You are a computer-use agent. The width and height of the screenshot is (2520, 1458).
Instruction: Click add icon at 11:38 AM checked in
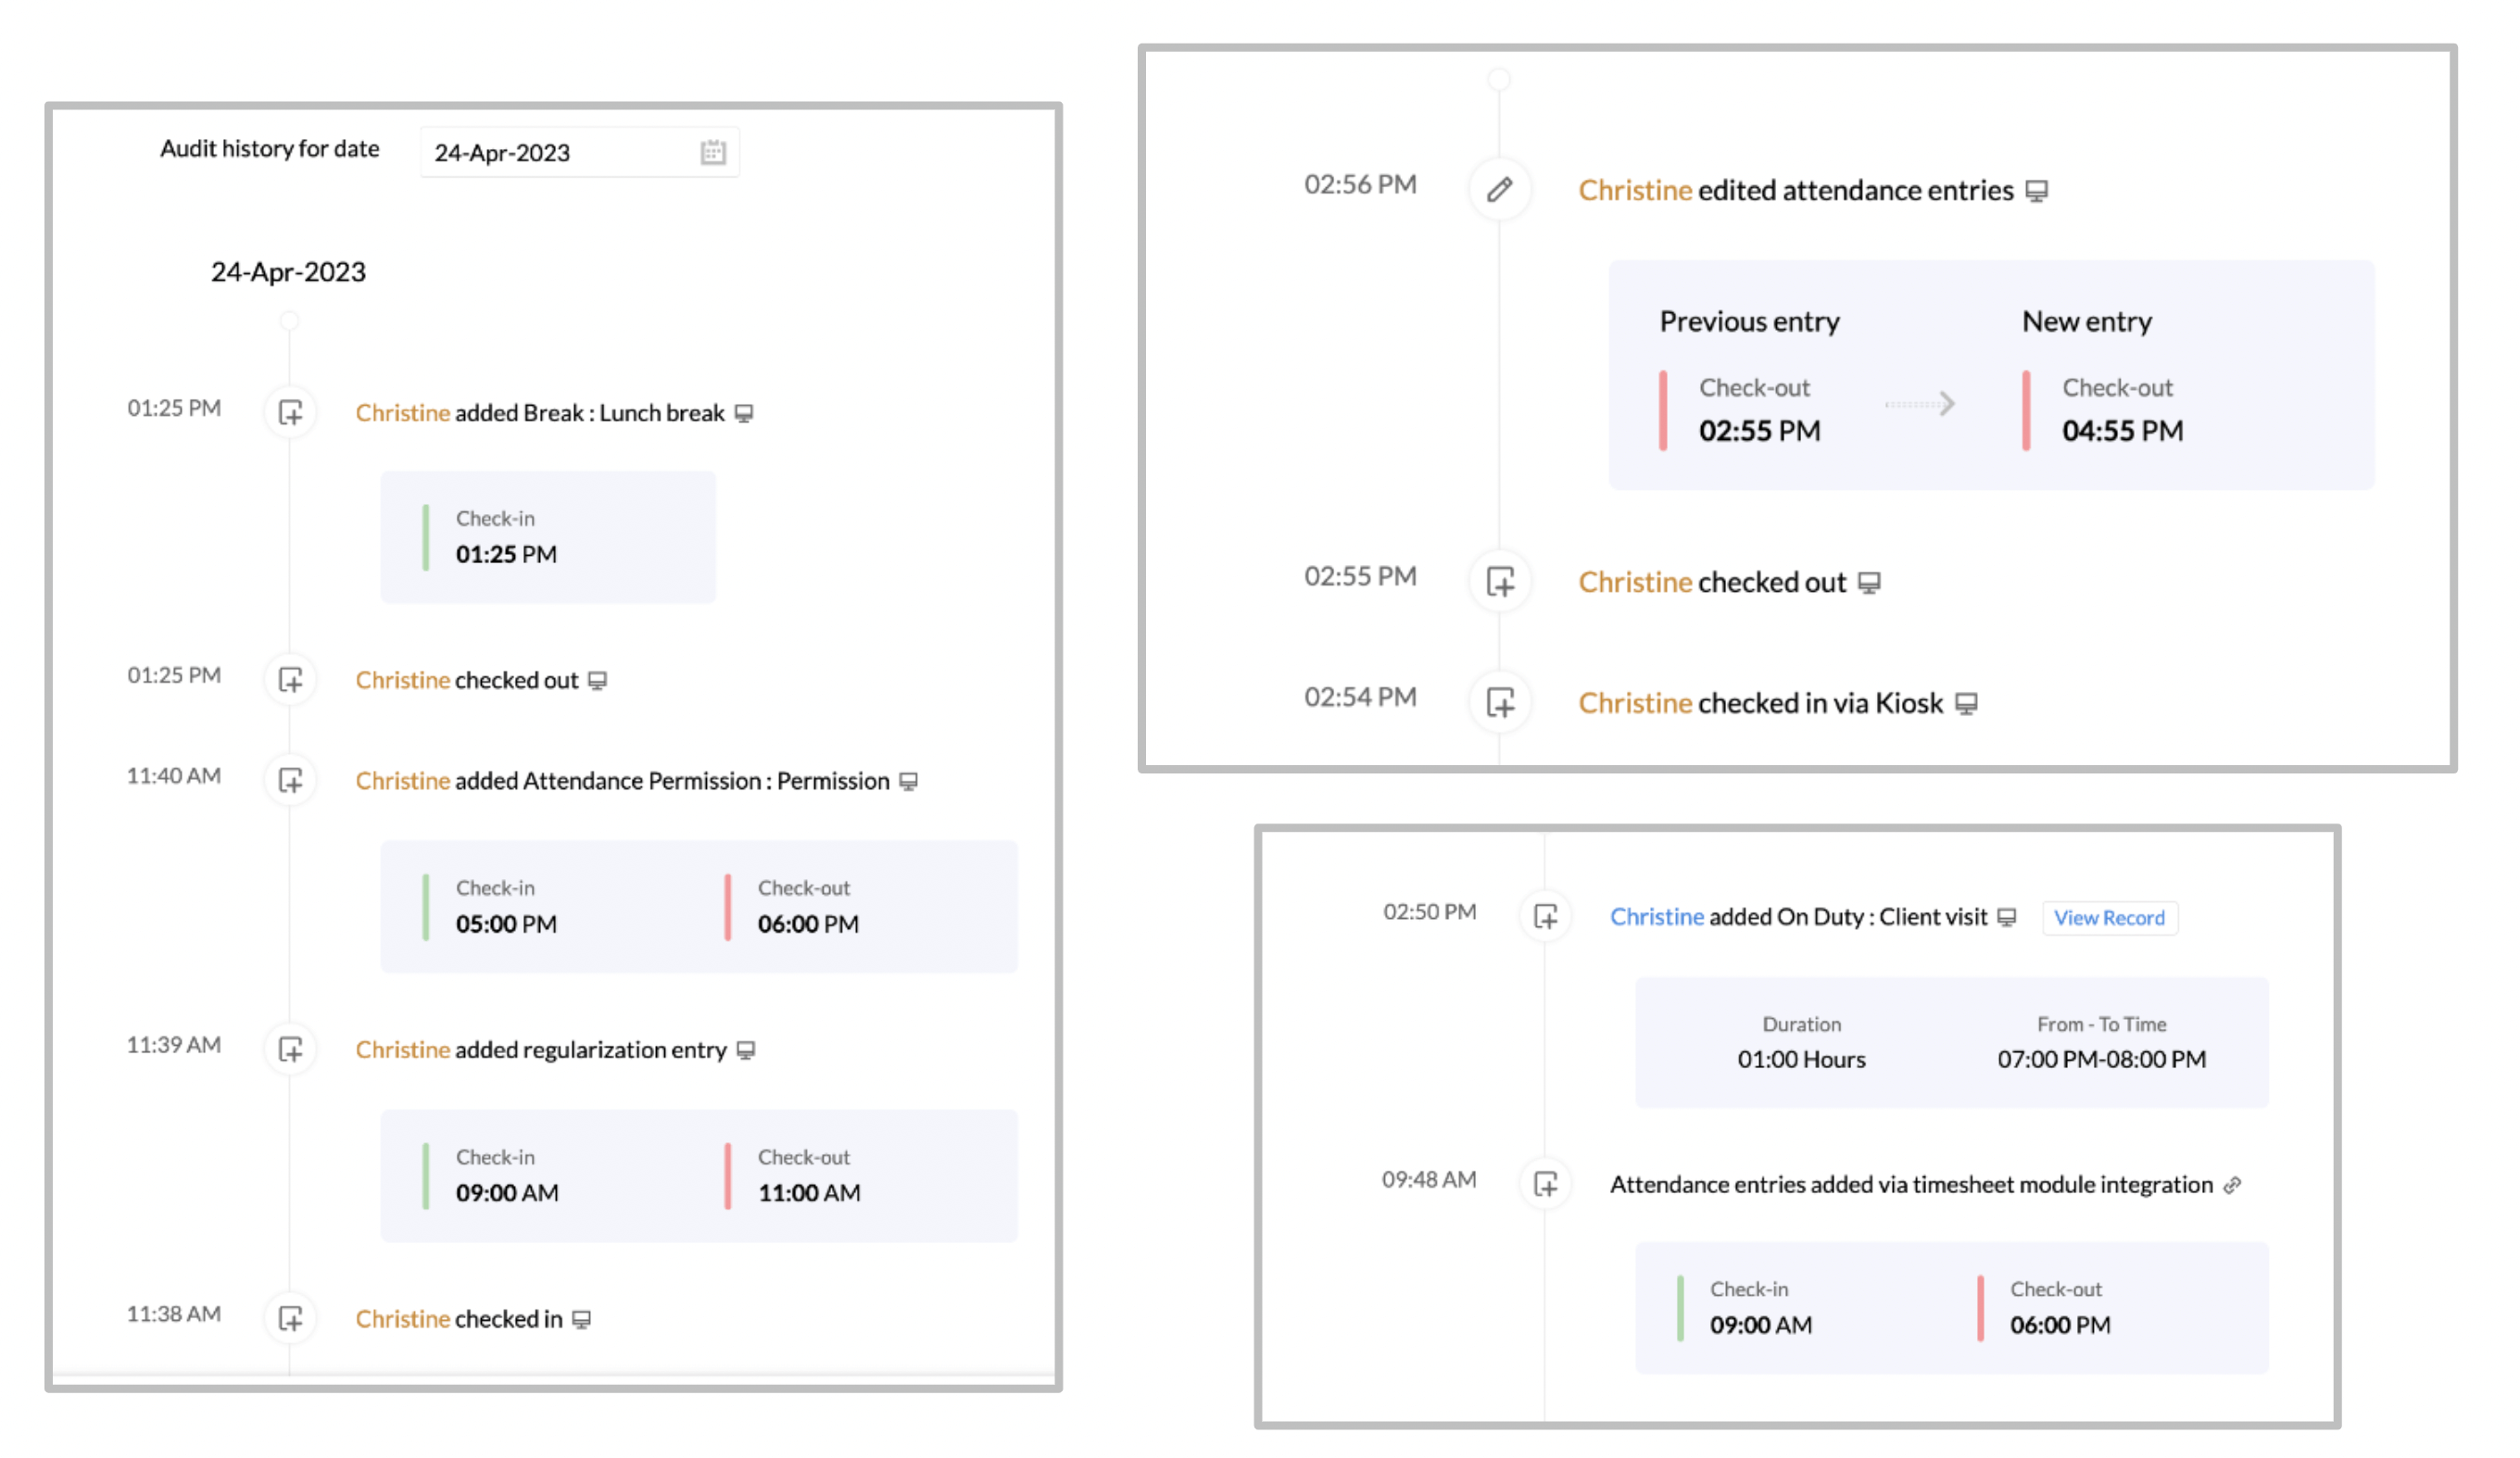(x=290, y=1318)
